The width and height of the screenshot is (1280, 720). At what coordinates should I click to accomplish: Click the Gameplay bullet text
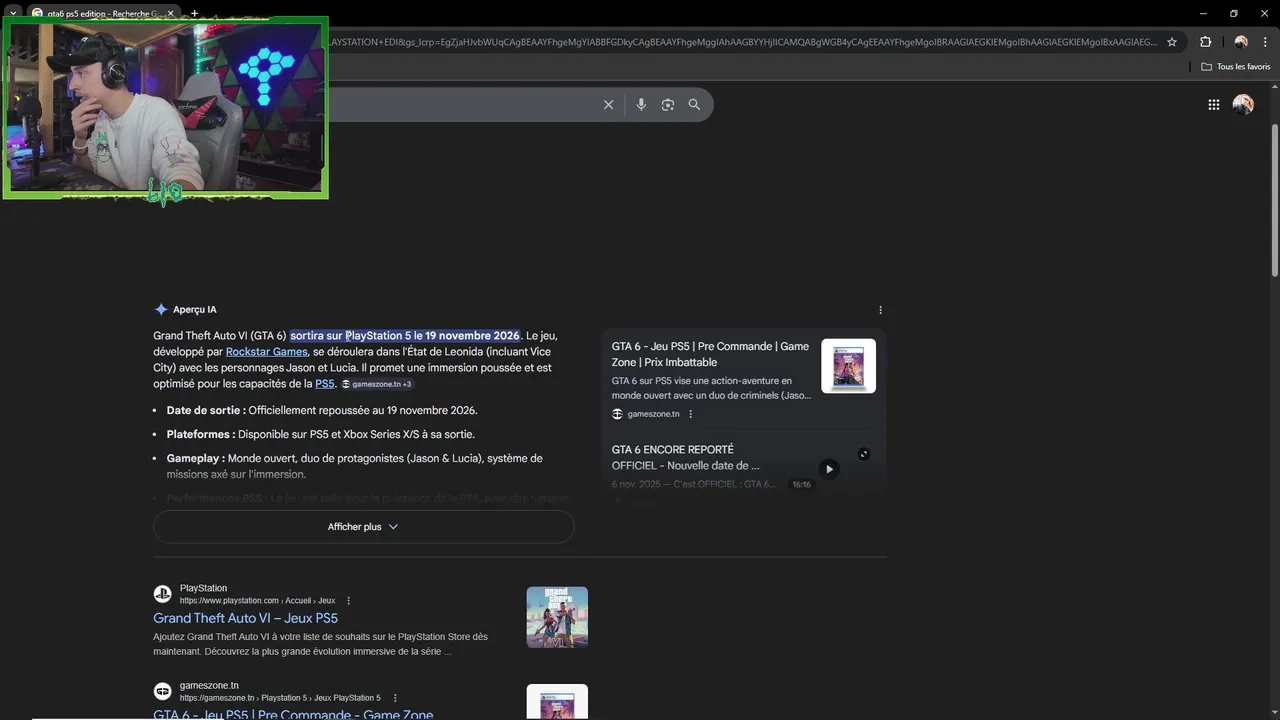pos(355,467)
